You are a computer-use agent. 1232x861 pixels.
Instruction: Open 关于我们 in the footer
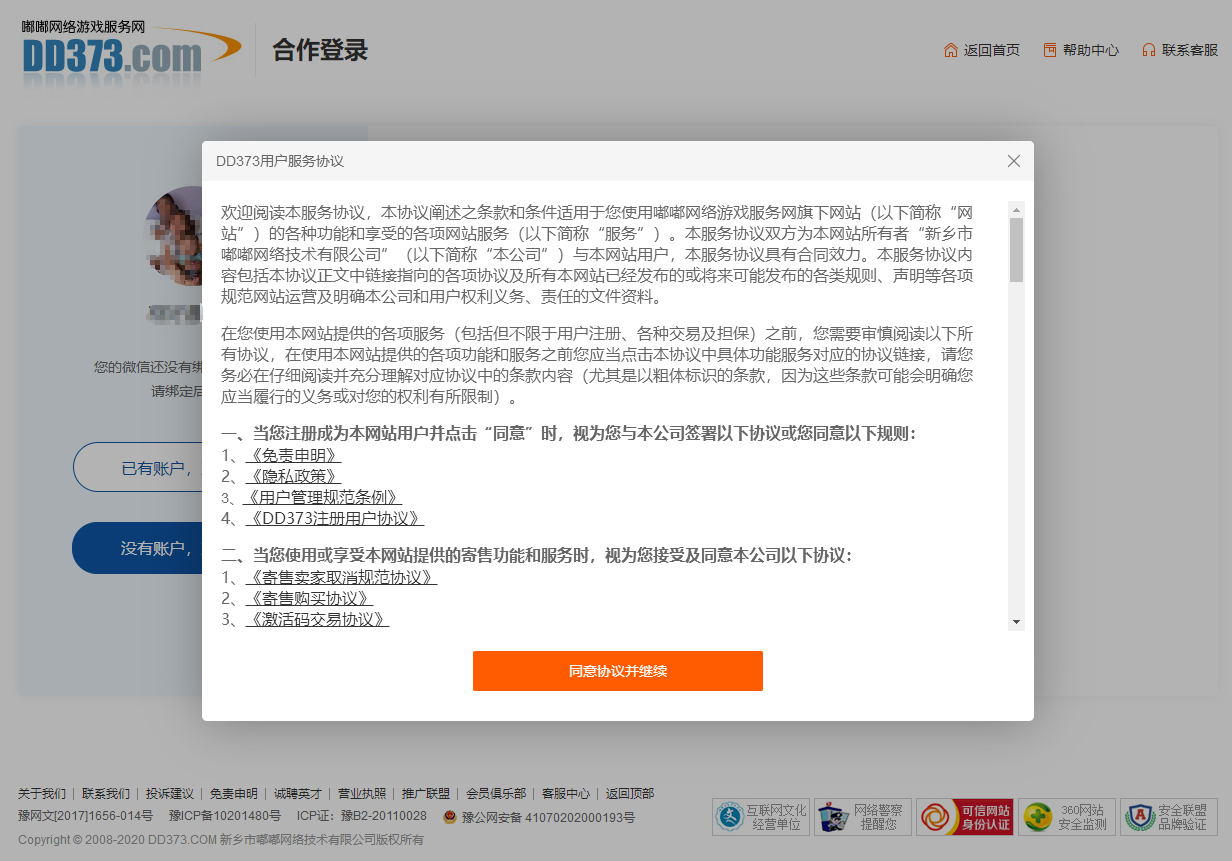(42, 793)
